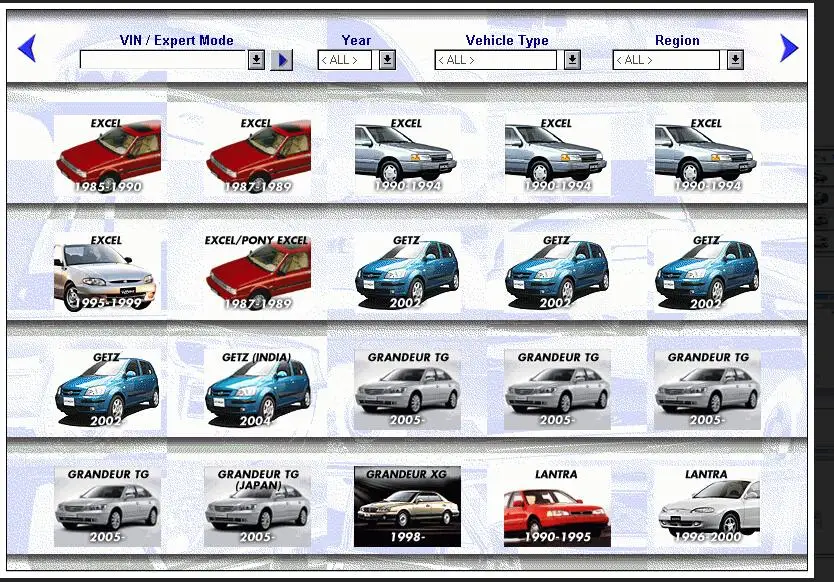Click the Region '< ALL >' field

[666, 60]
